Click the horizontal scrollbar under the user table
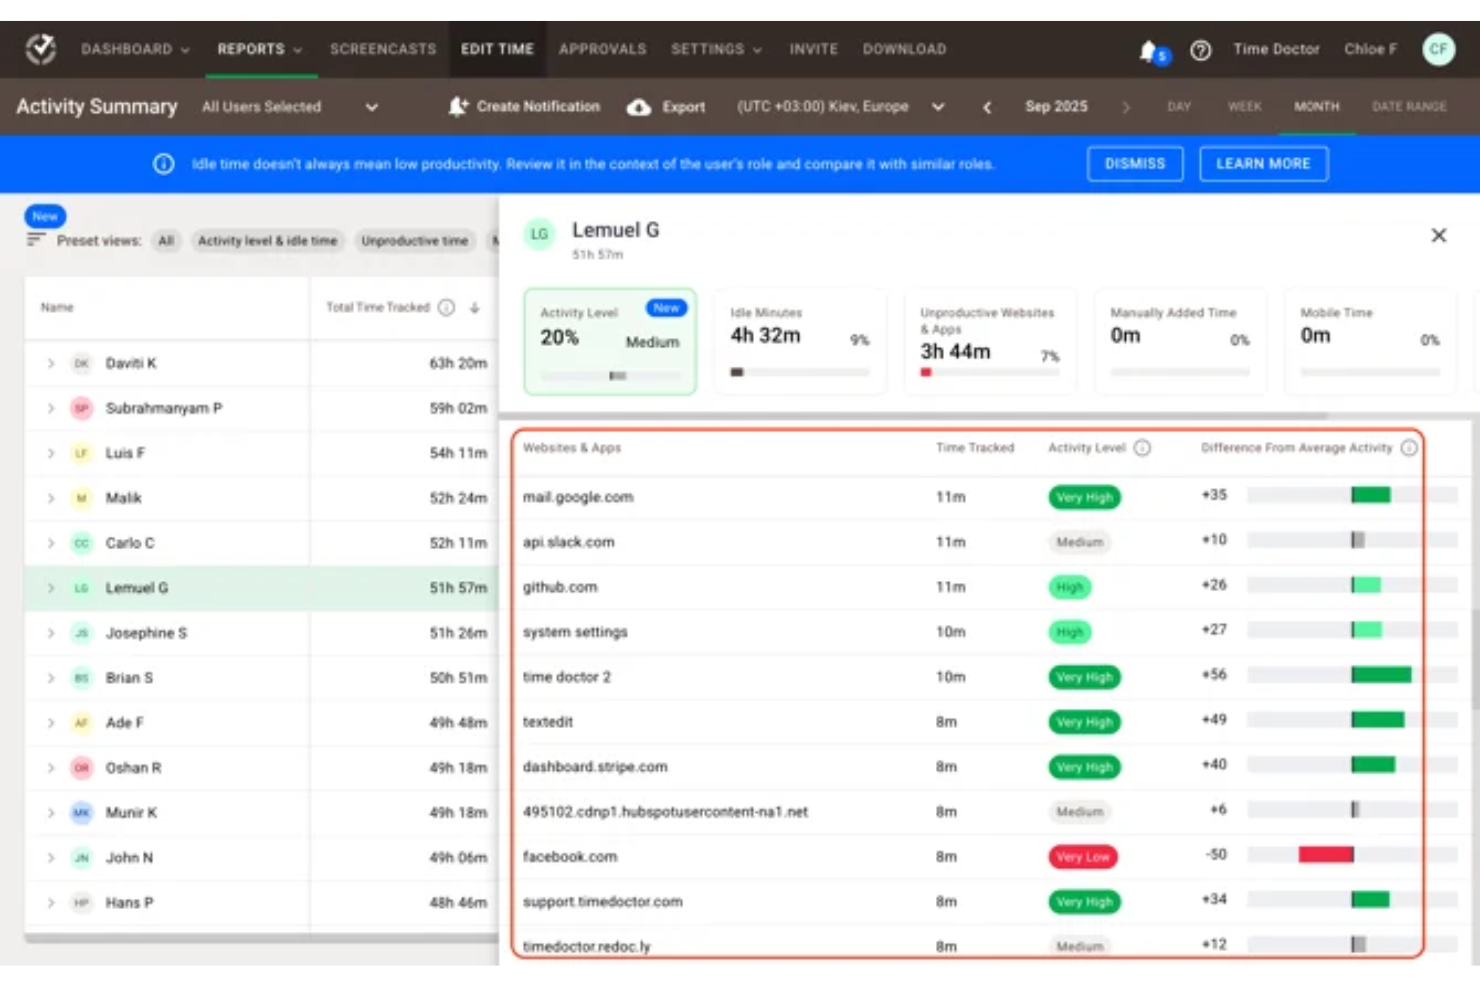The image size is (1480, 987). point(260,938)
